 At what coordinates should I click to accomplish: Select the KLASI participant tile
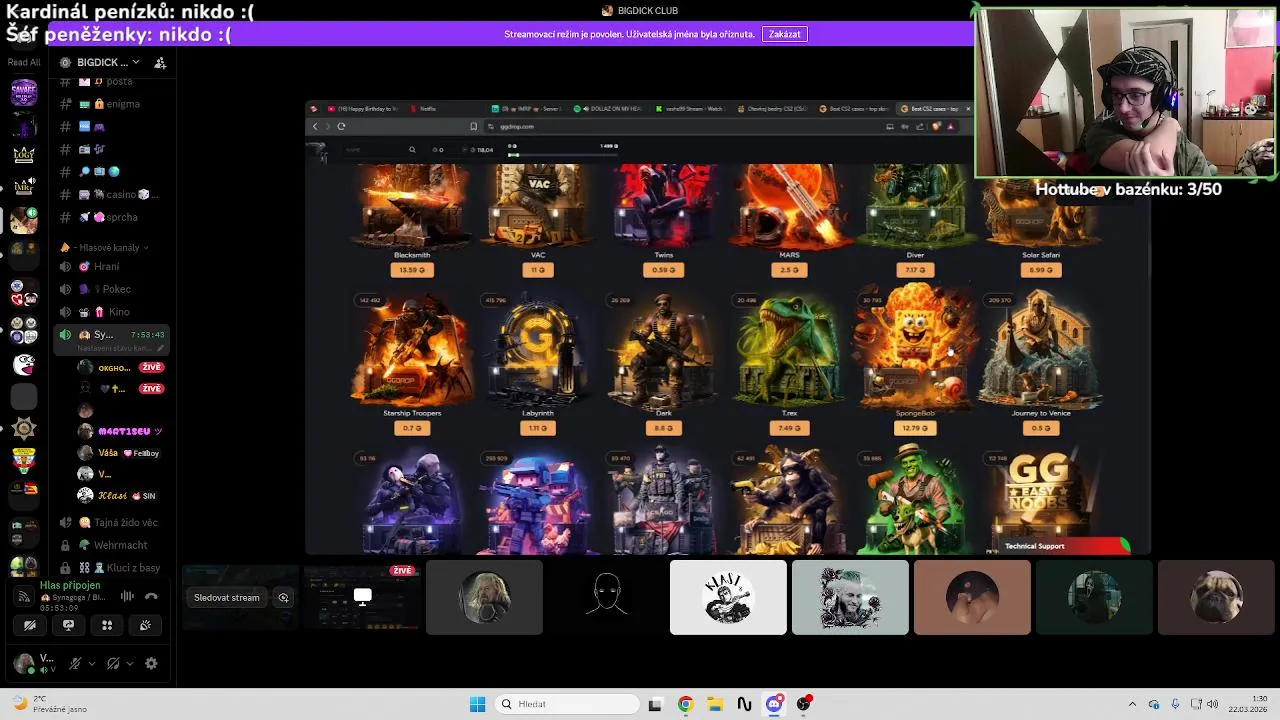(x=728, y=597)
